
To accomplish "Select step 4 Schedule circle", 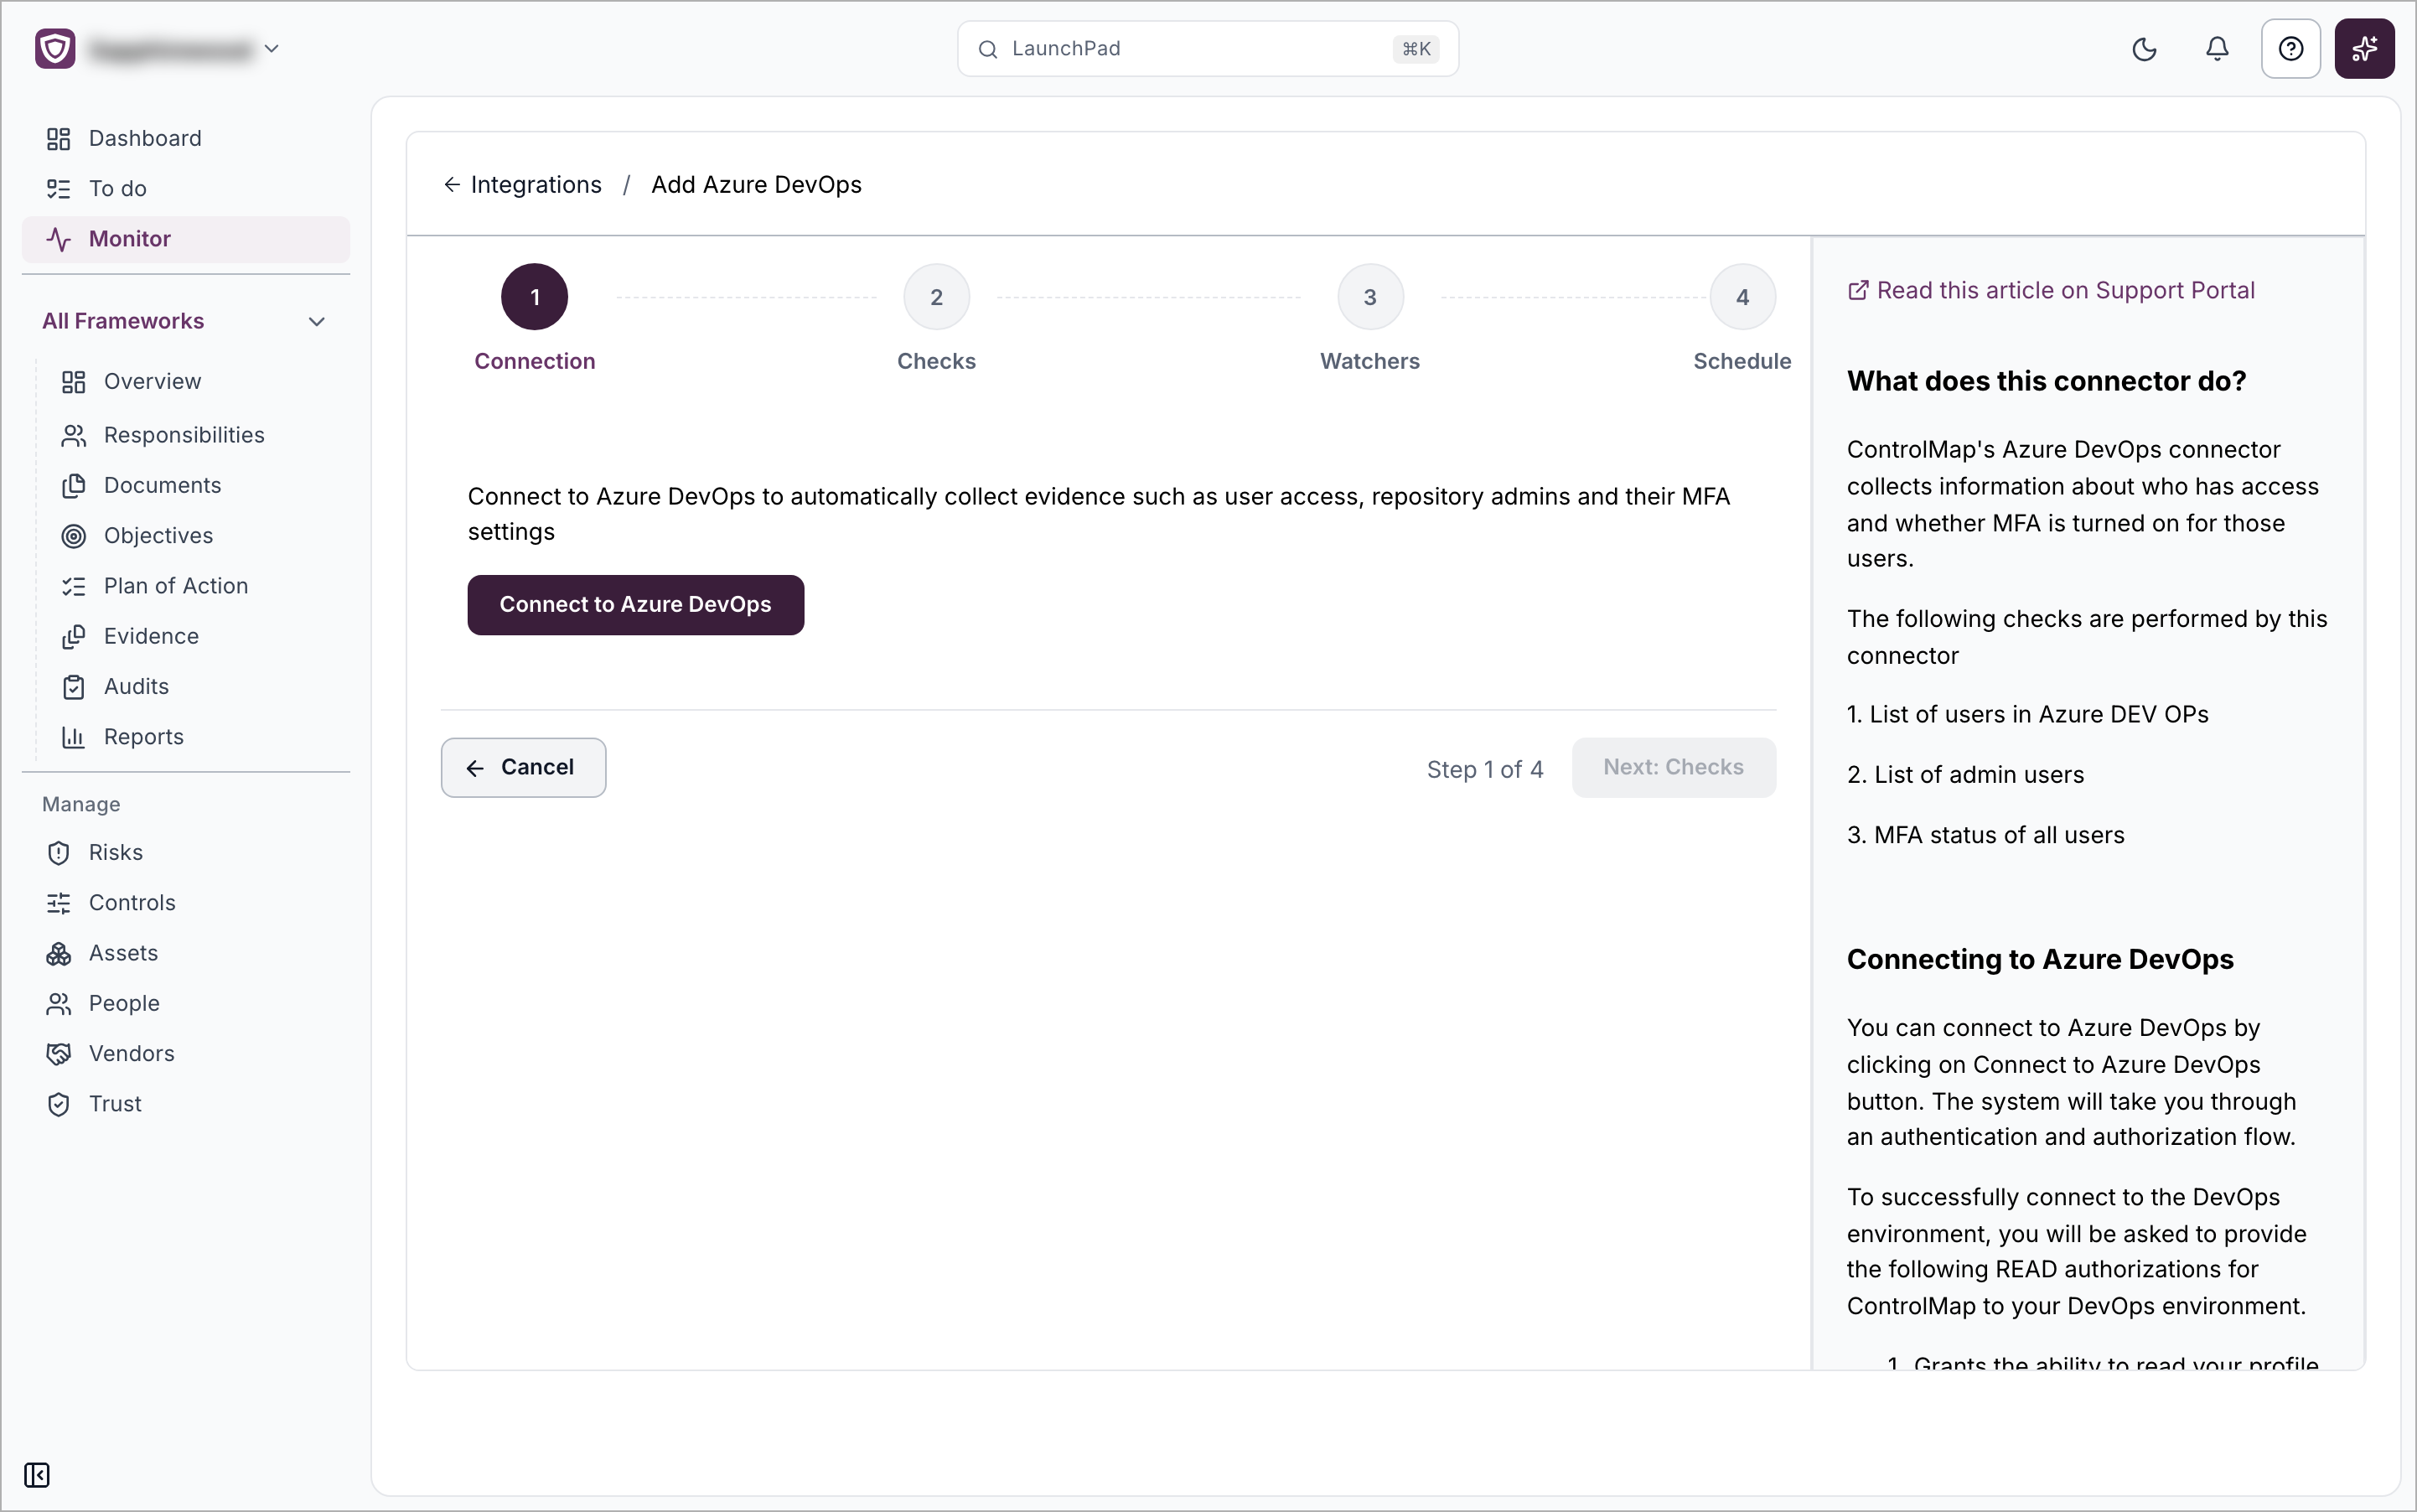I will (x=1742, y=297).
